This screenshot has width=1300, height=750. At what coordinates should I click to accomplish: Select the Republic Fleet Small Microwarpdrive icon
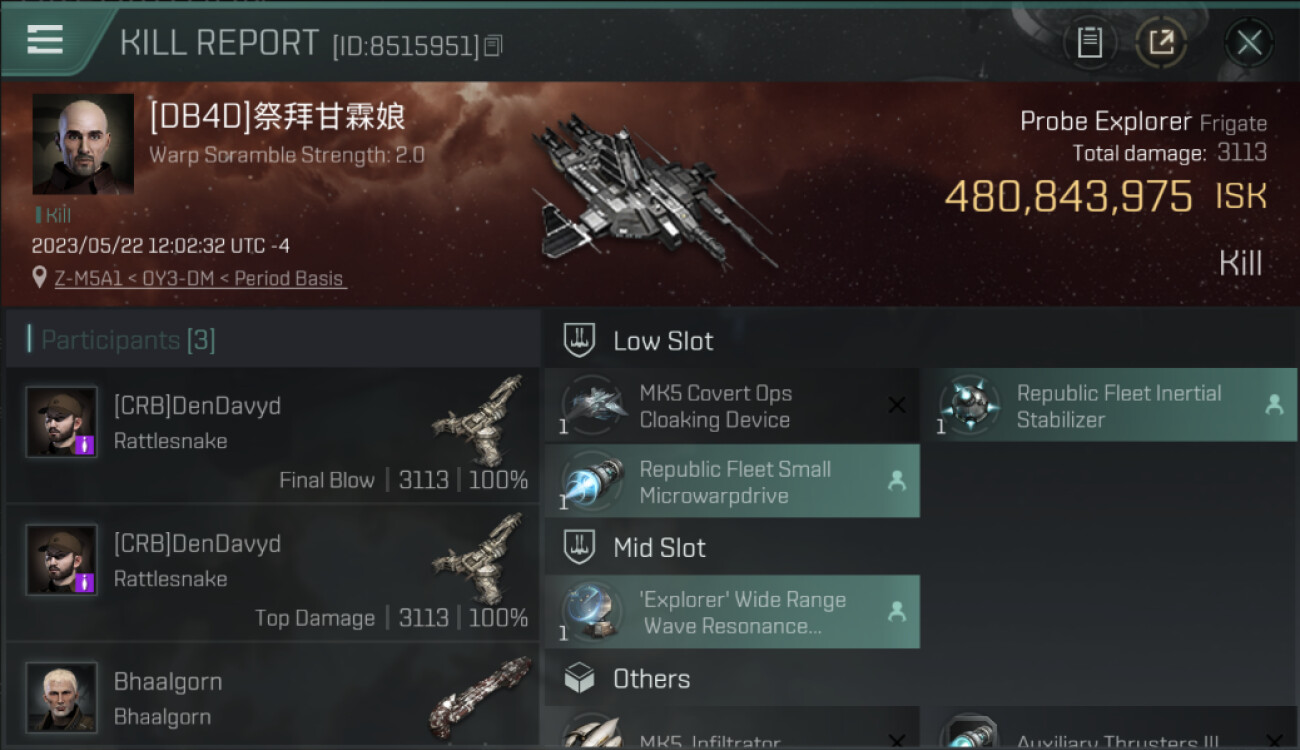coord(594,482)
